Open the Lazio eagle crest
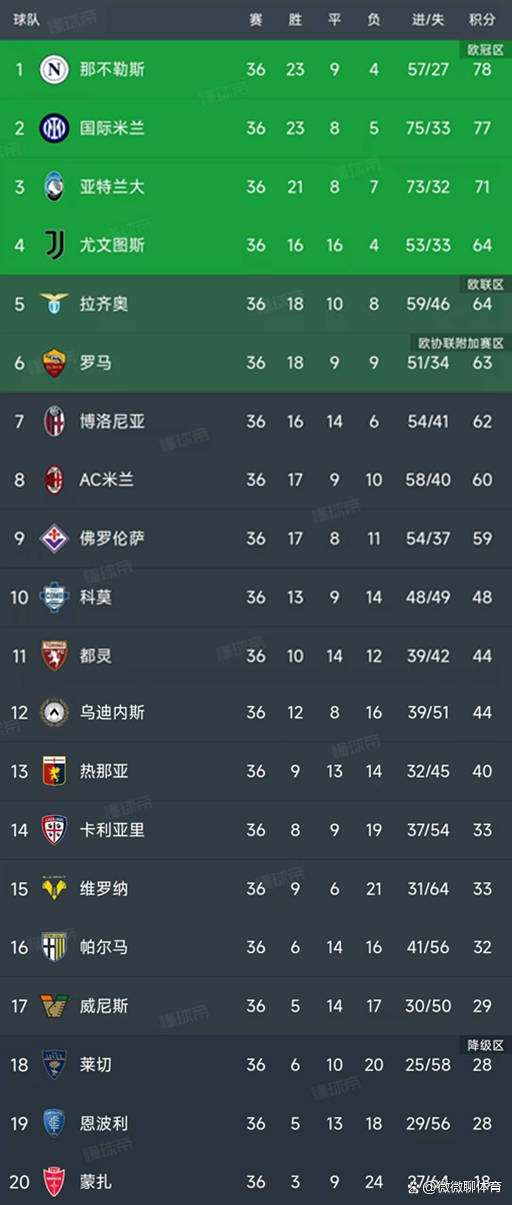The height and width of the screenshot is (1205, 512). [54, 303]
